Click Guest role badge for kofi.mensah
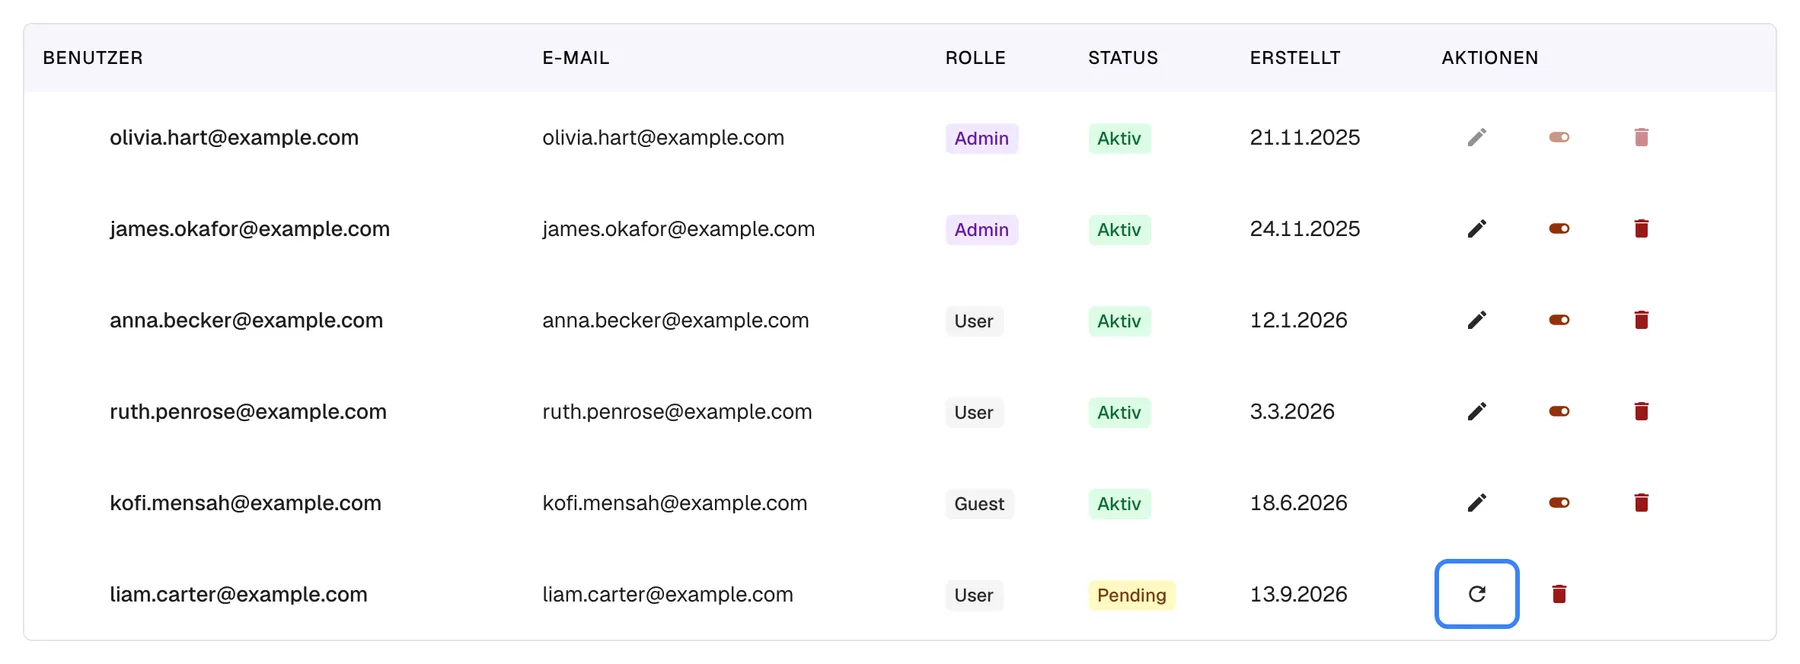 [x=980, y=504]
